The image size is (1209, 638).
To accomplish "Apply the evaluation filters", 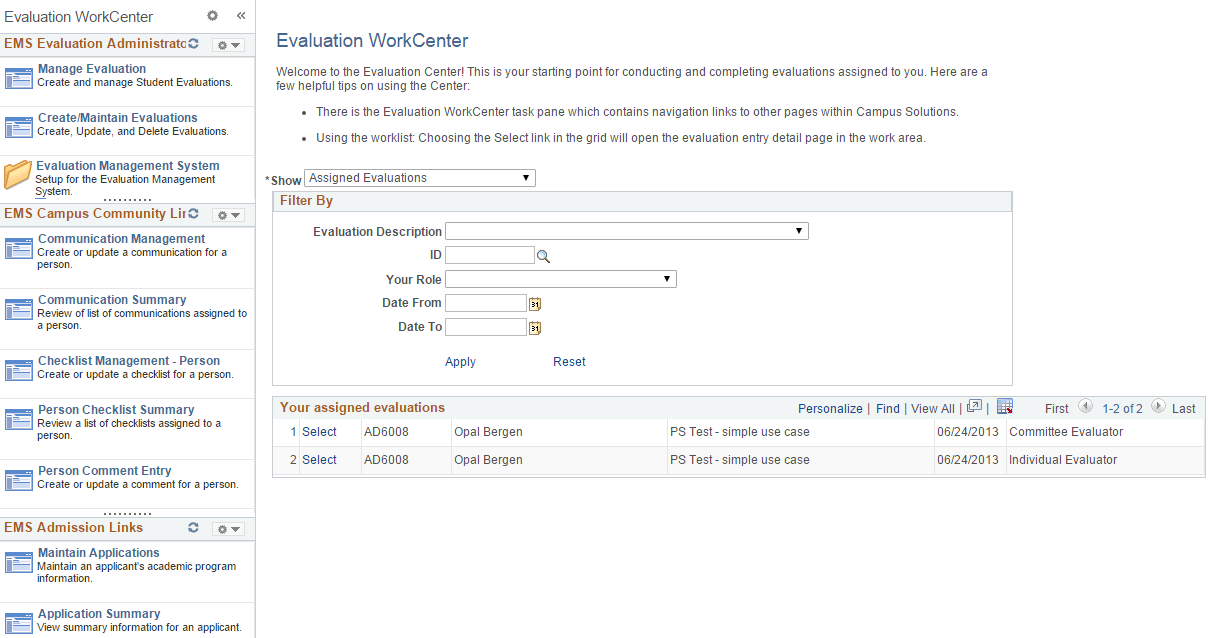I will (460, 362).
